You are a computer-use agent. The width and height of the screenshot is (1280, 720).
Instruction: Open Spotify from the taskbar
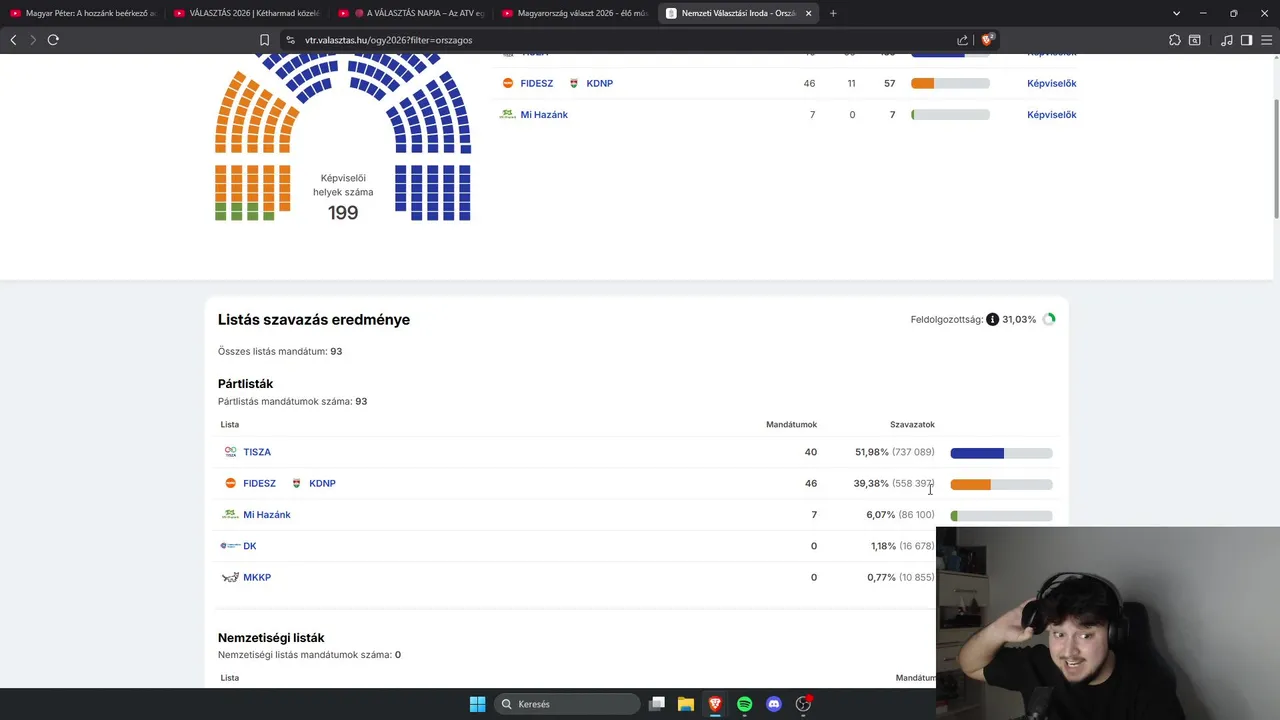(744, 704)
